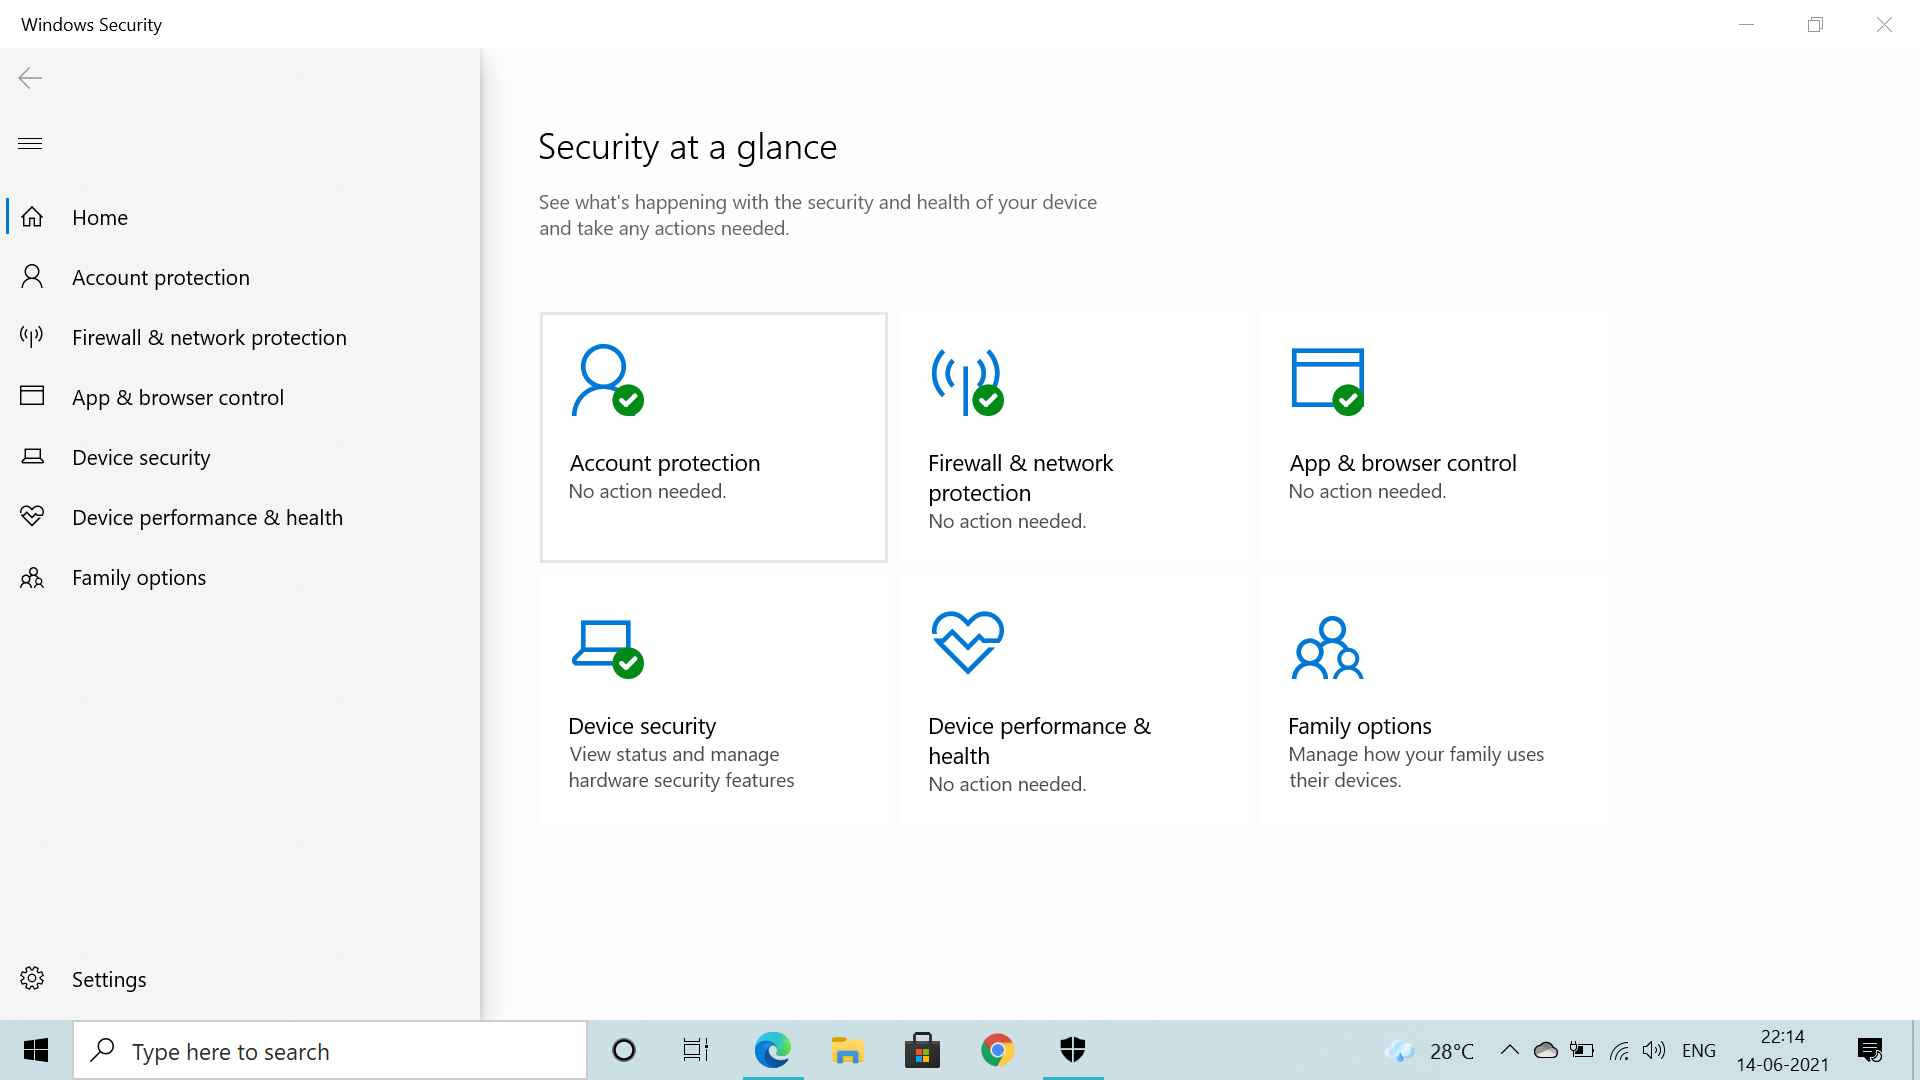1920x1080 pixels.
Task: Minimize the Windows Security window
Action: (1747, 24)
